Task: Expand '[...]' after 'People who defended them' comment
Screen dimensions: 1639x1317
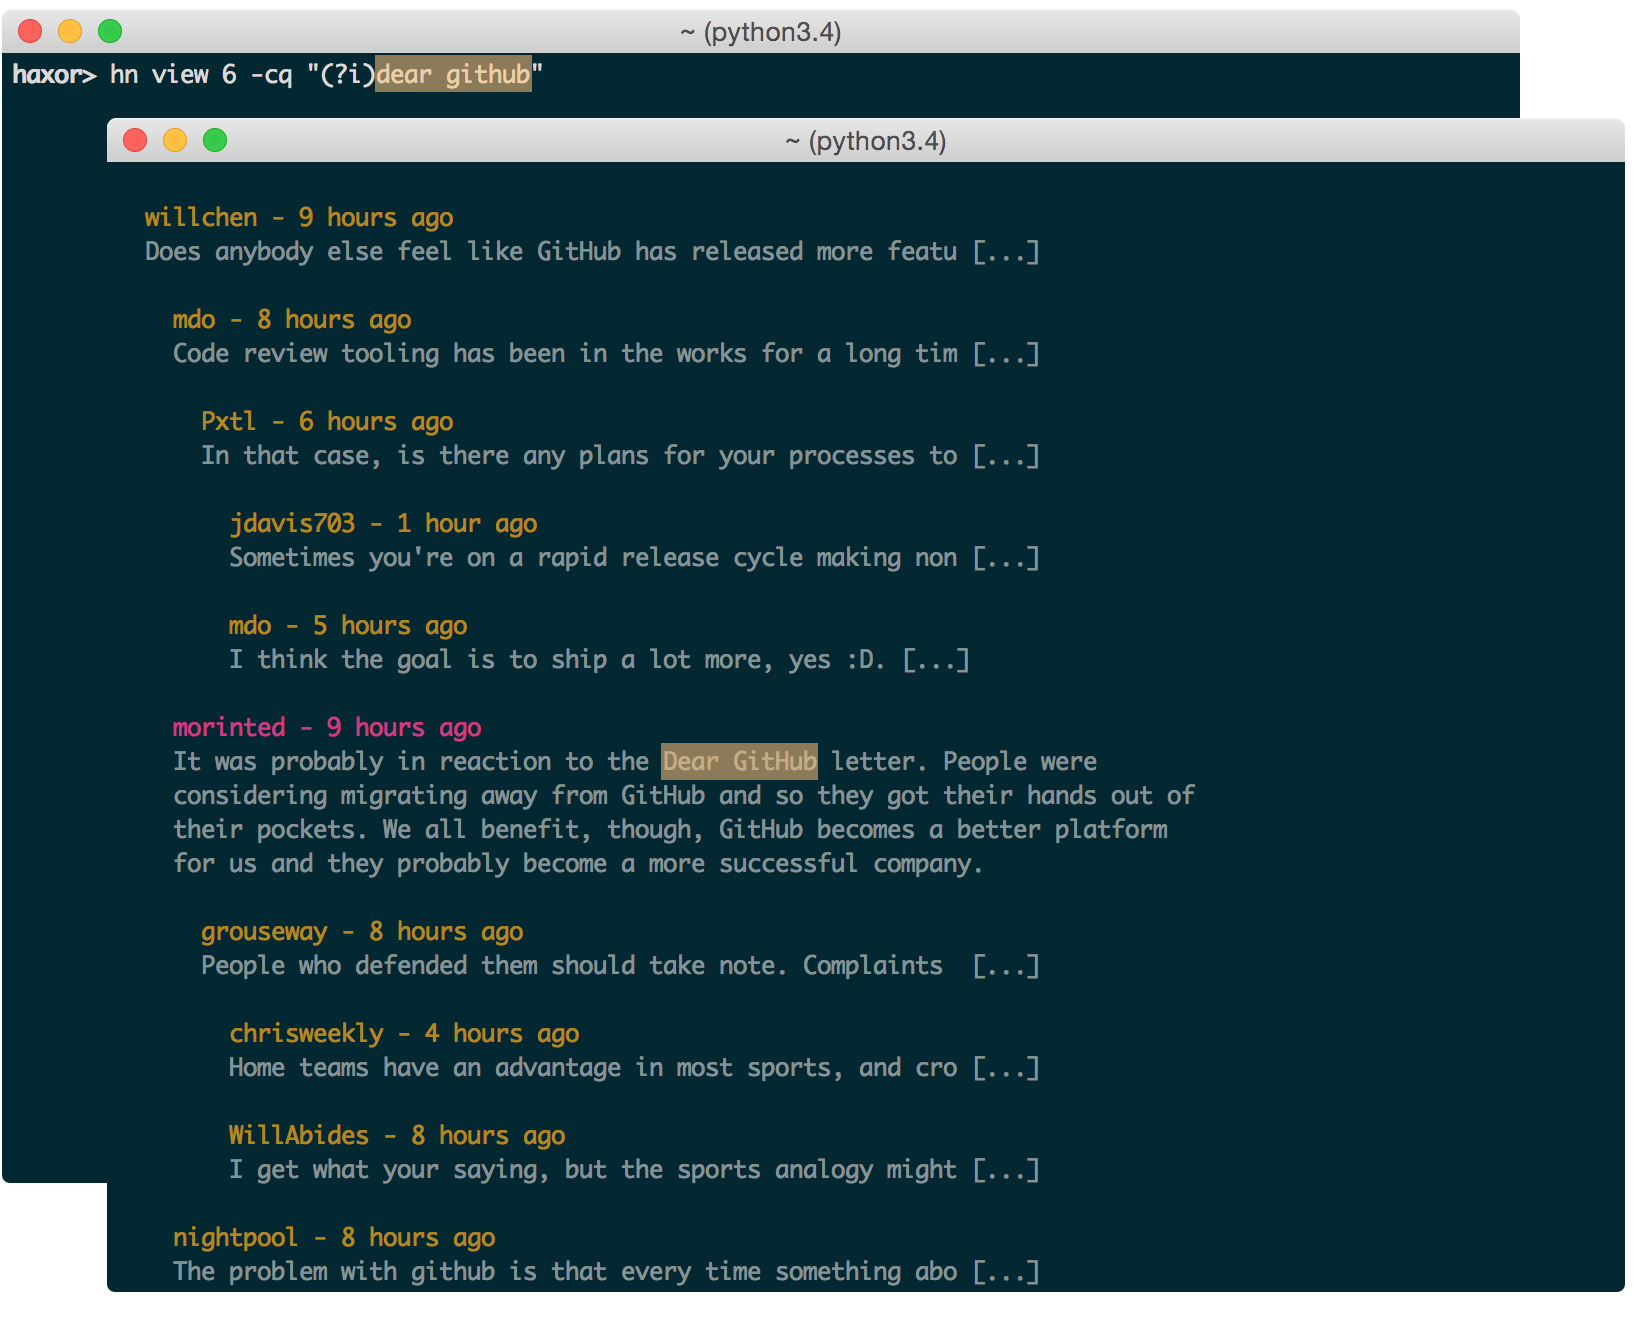Action: 1006,966
